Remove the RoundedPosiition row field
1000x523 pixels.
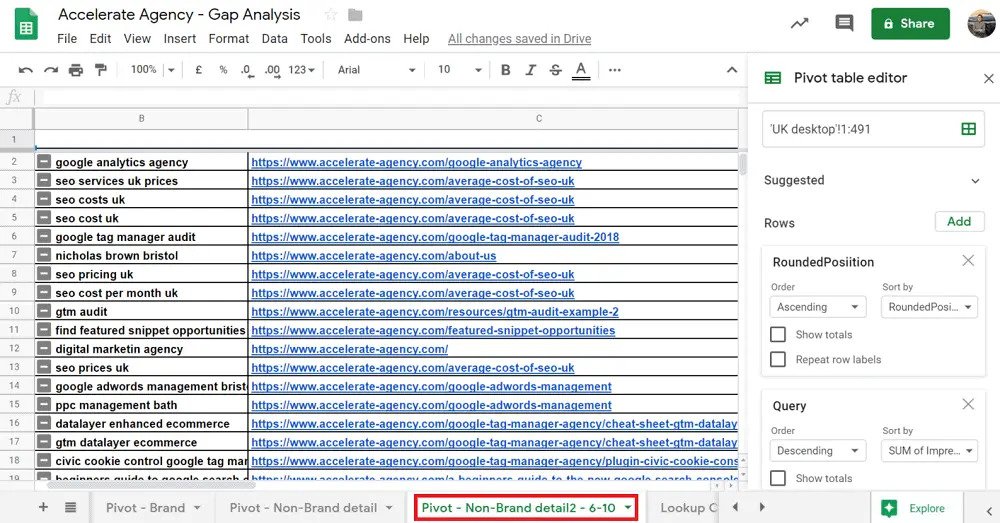tap(968, 261)
